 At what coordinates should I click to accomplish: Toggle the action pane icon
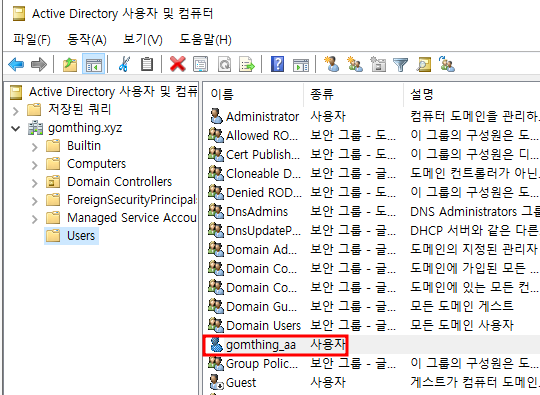click(301, 64)
